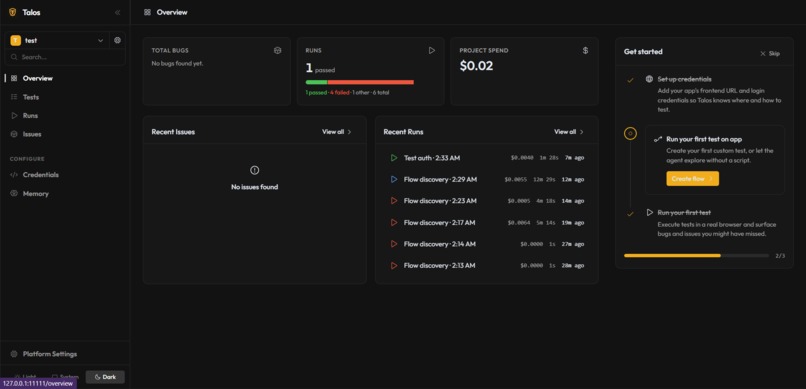This screenshot has height=389, width=806.
Task: Click the Issues icon in the sidebar
Action: tap(14, 134)
